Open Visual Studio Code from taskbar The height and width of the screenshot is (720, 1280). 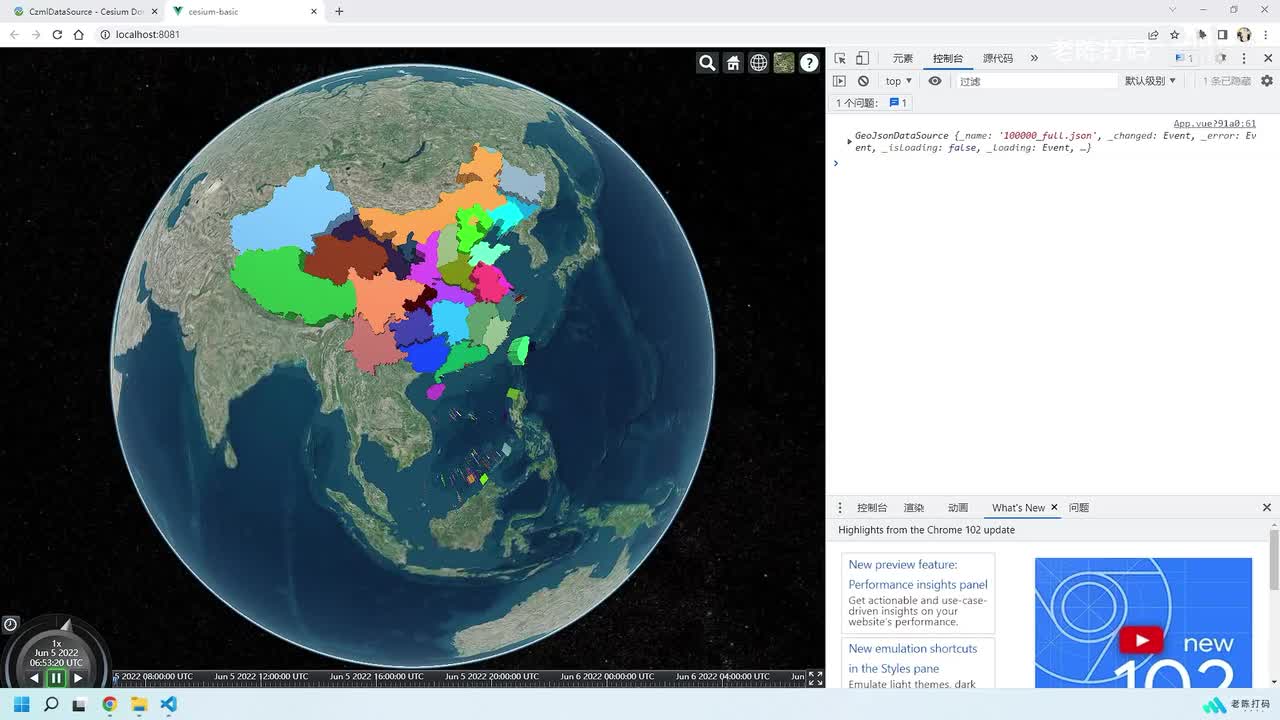[168, 704]
